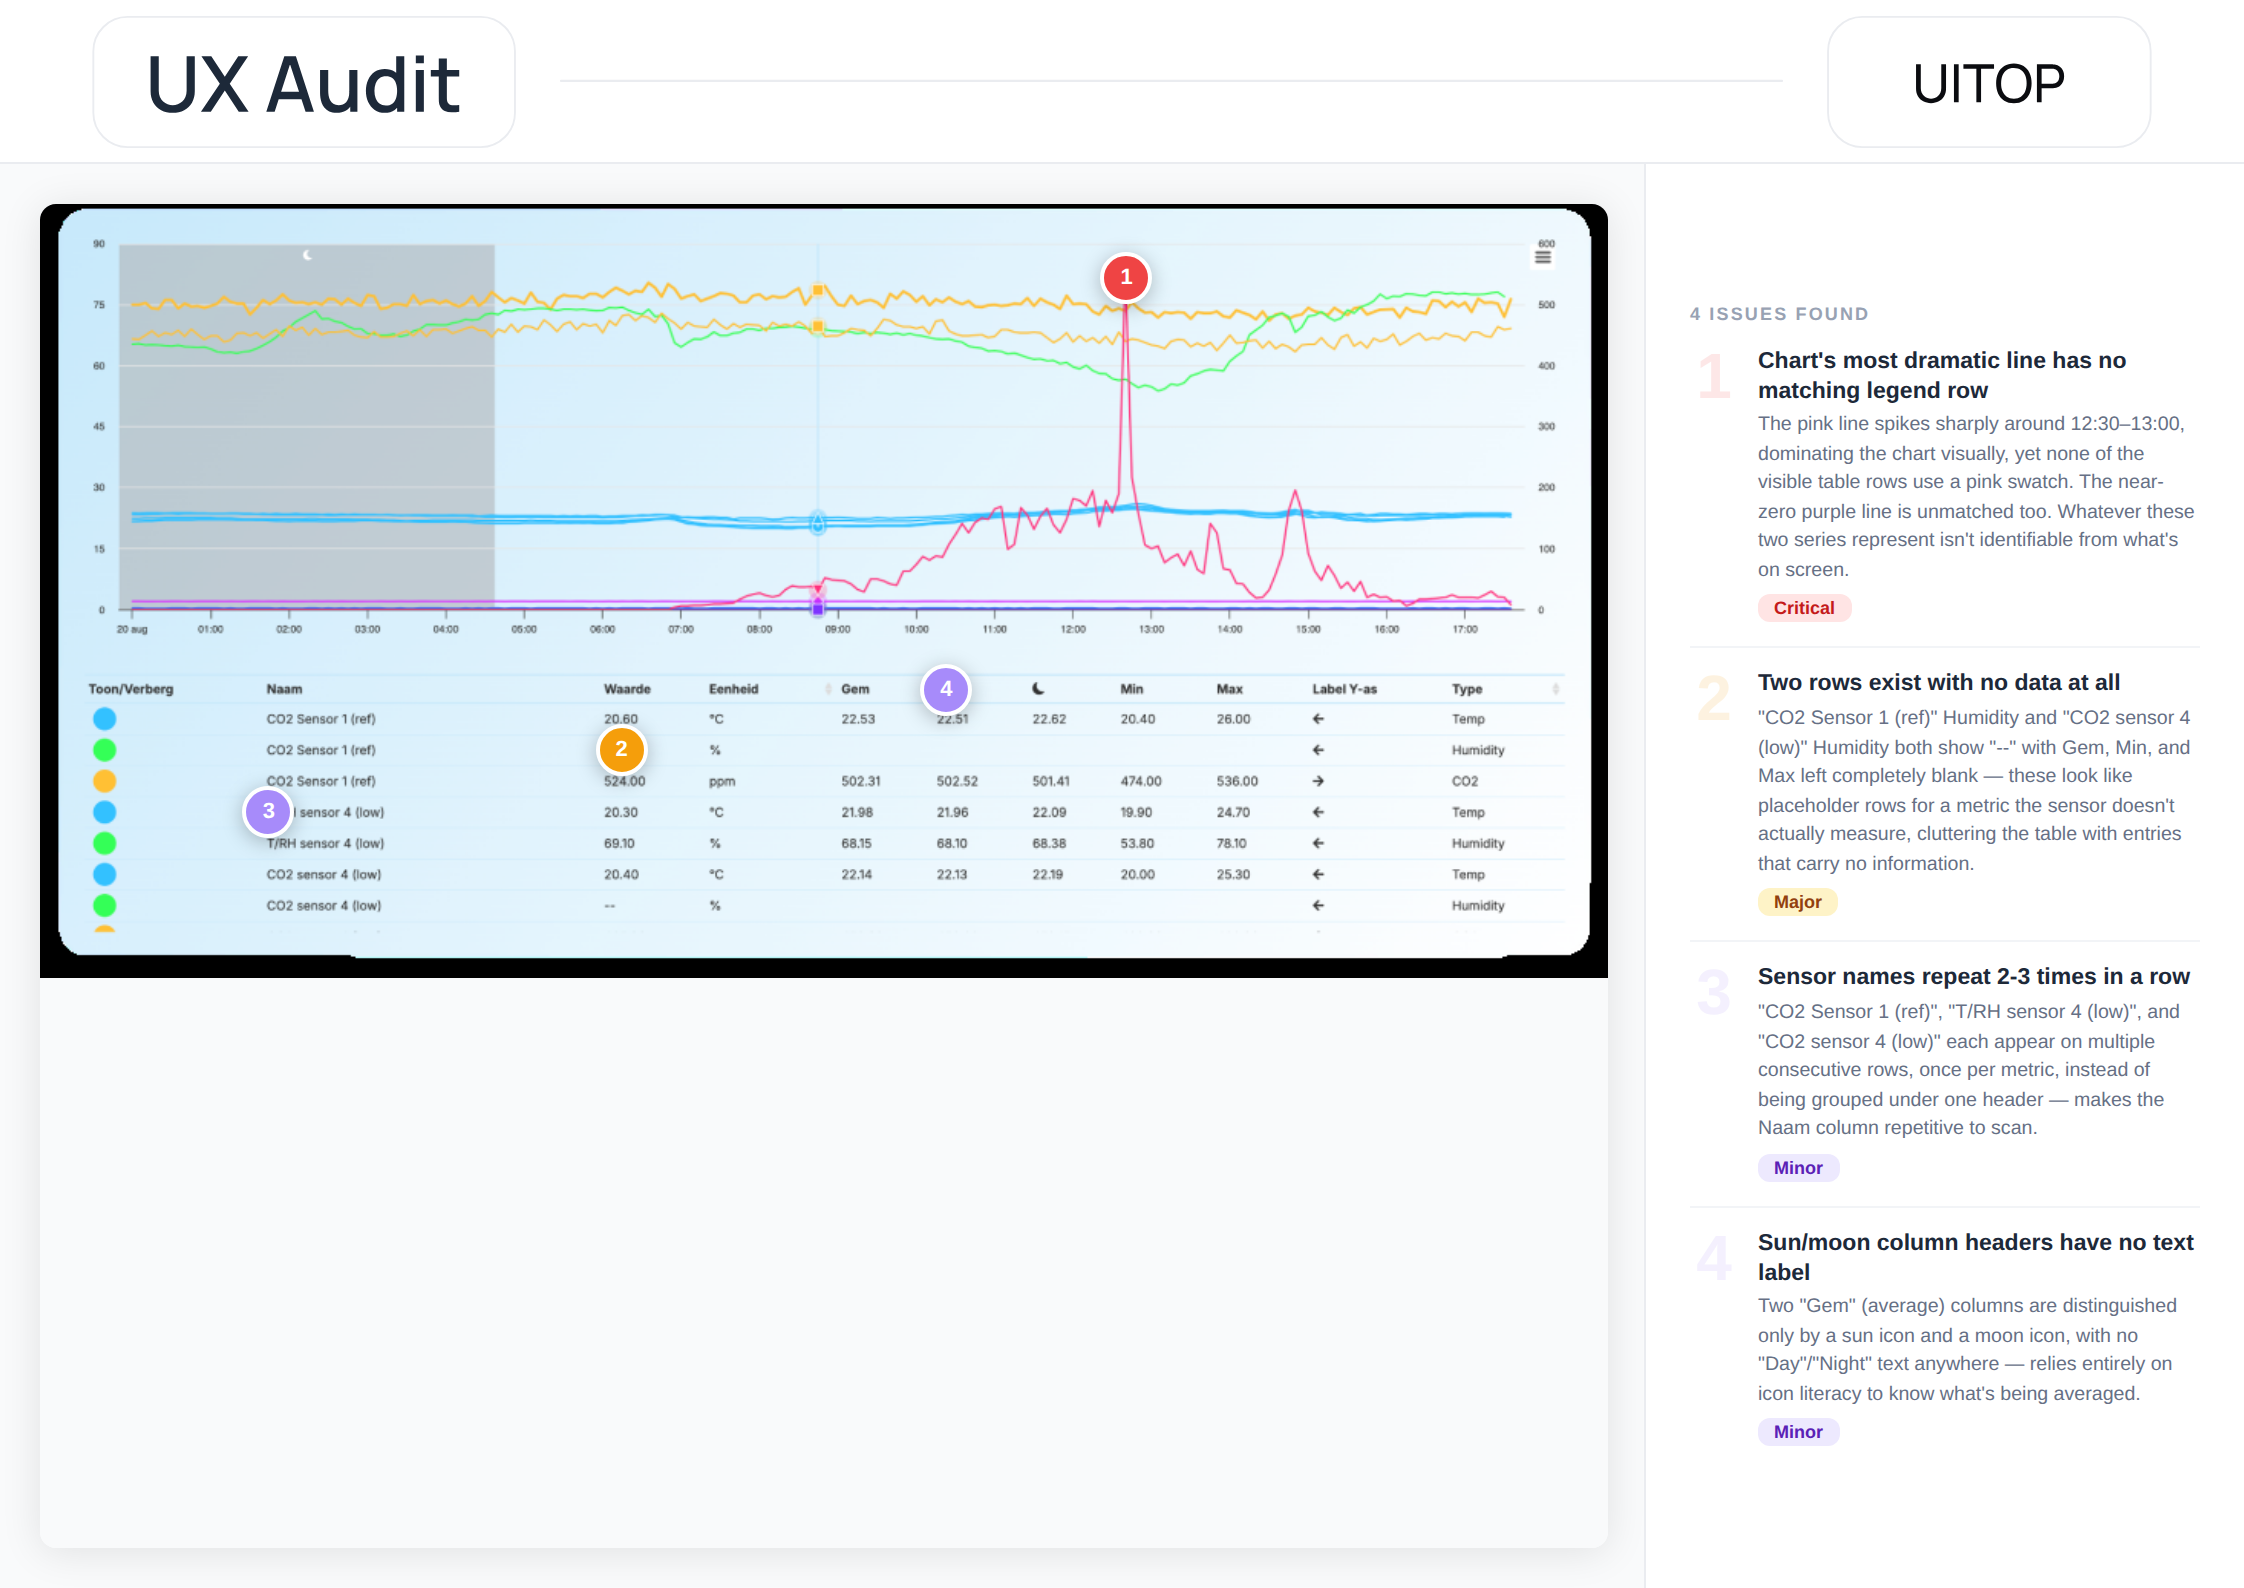Image resolution: width=2244 pixels, height=1588 pixels.
Task: Click the Max column header
Action: [1229, 689]
